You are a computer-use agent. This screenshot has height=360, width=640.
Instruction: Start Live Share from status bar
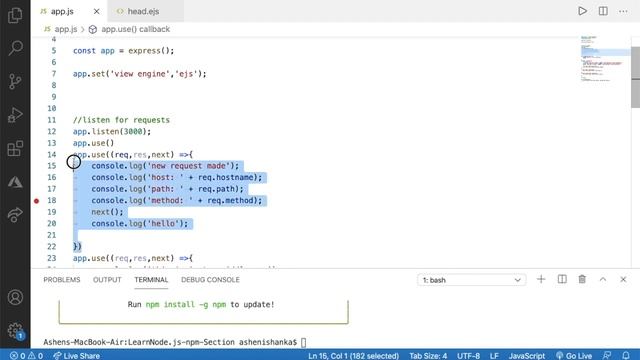(x=76, y=356)
